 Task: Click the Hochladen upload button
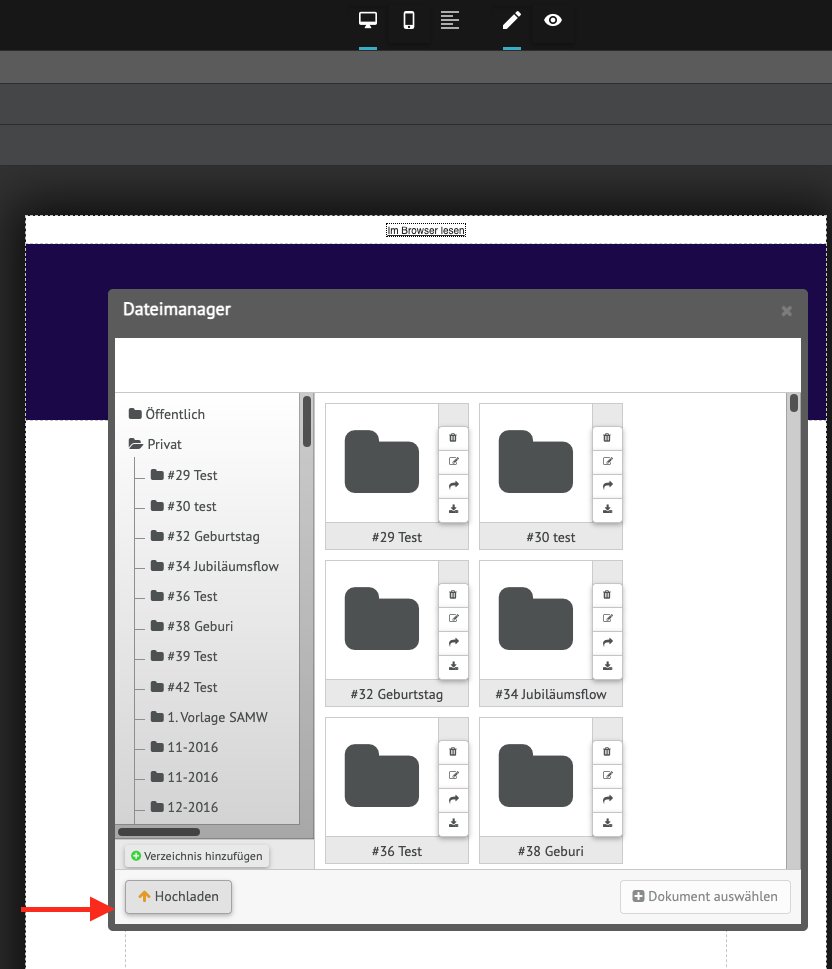[x=178, y=897]
